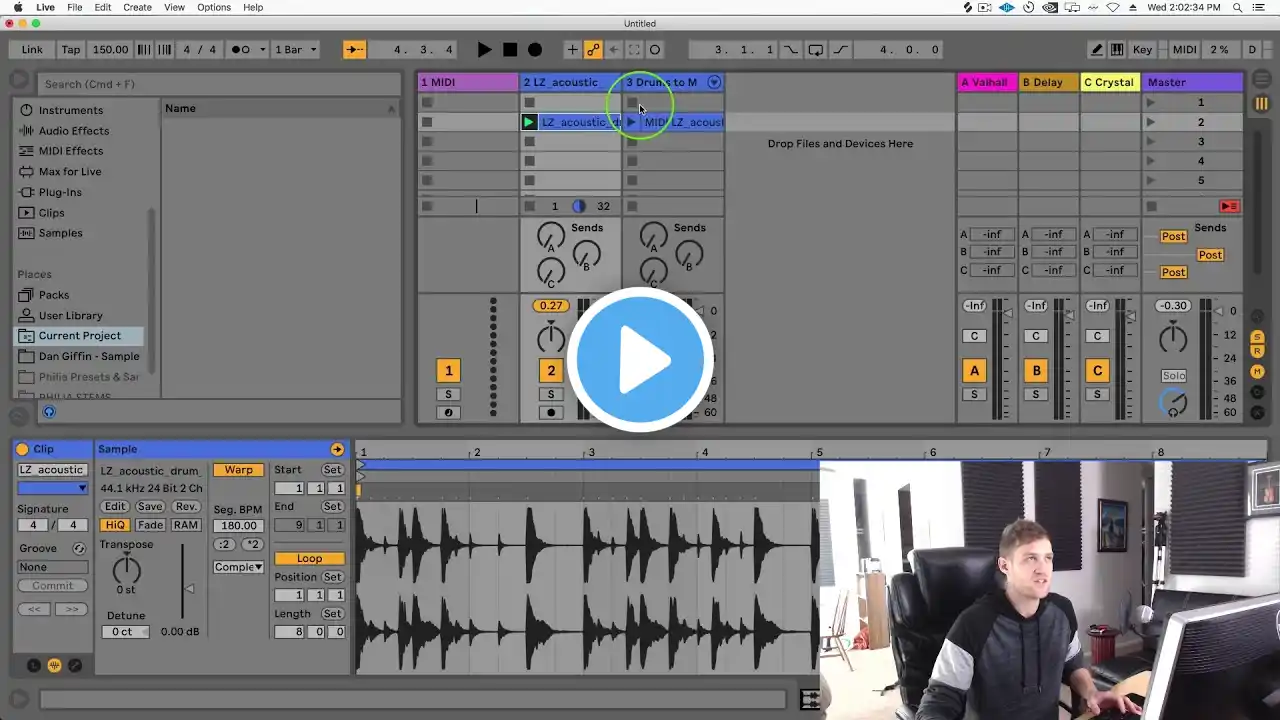Select Audio Effects in the browser
The height and width of the screenshot is (720, 1280).
click(x=73, y=131)
